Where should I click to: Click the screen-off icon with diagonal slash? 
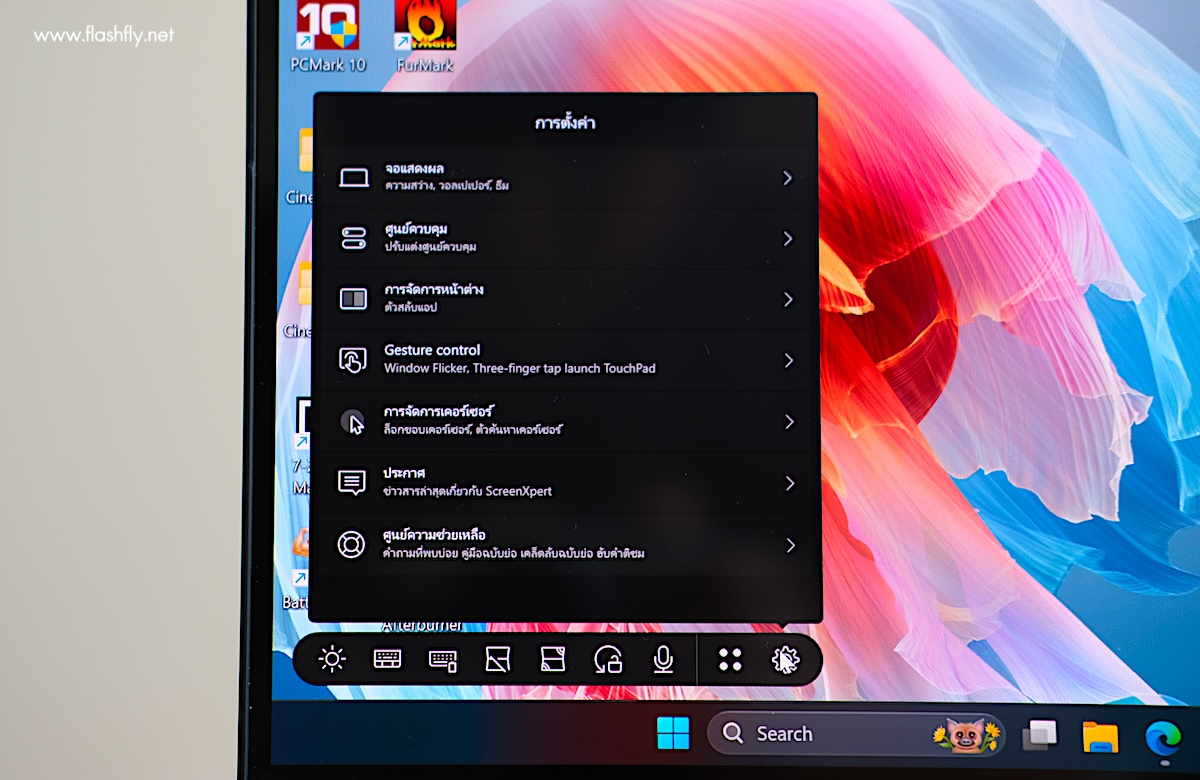click(x=498, y=659)
